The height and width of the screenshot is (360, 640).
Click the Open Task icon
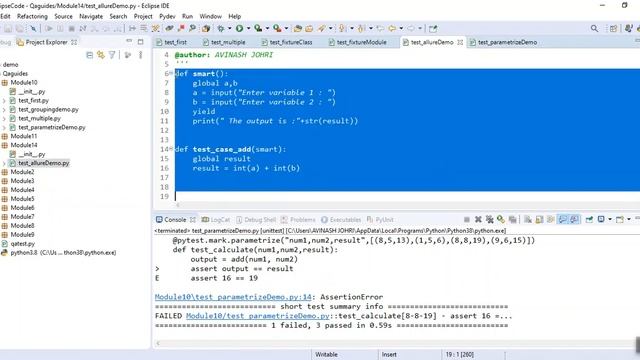[309, 29]
